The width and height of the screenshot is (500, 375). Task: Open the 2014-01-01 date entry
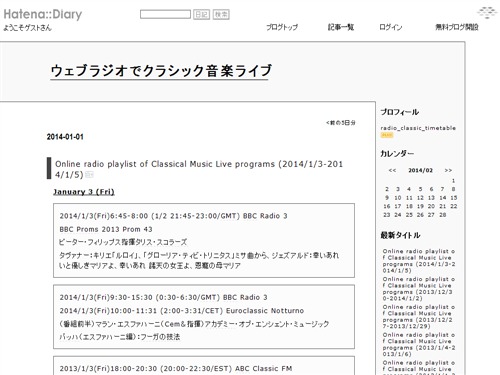tap(65, 137)
